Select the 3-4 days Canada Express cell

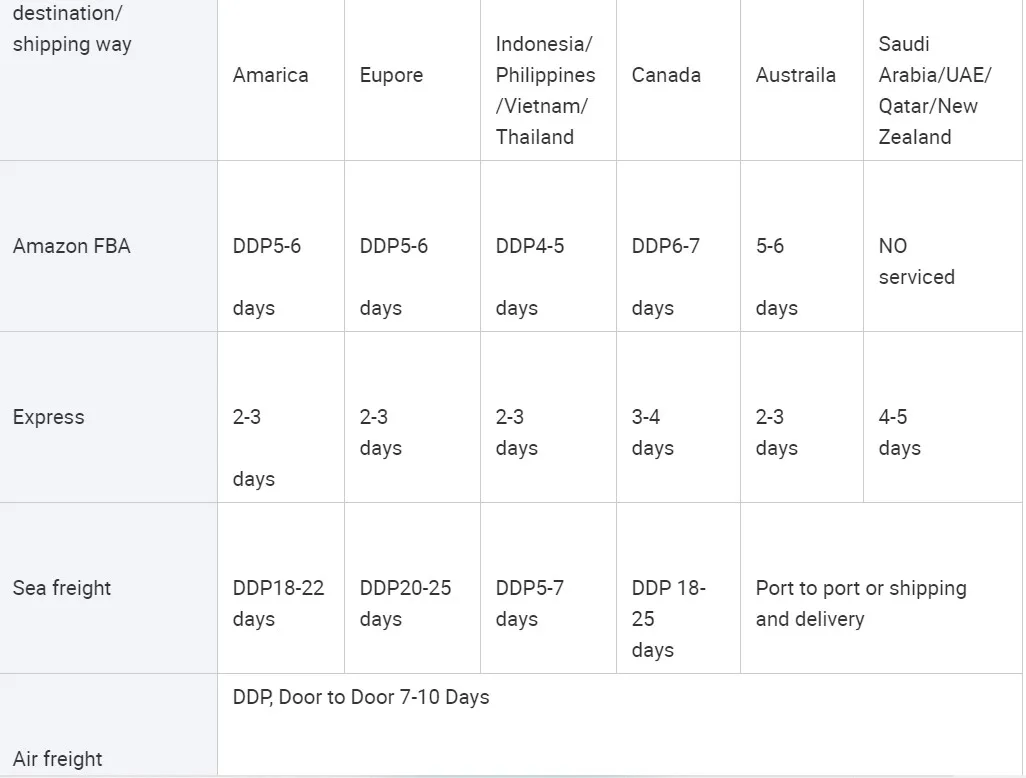[x=678, y=417]
